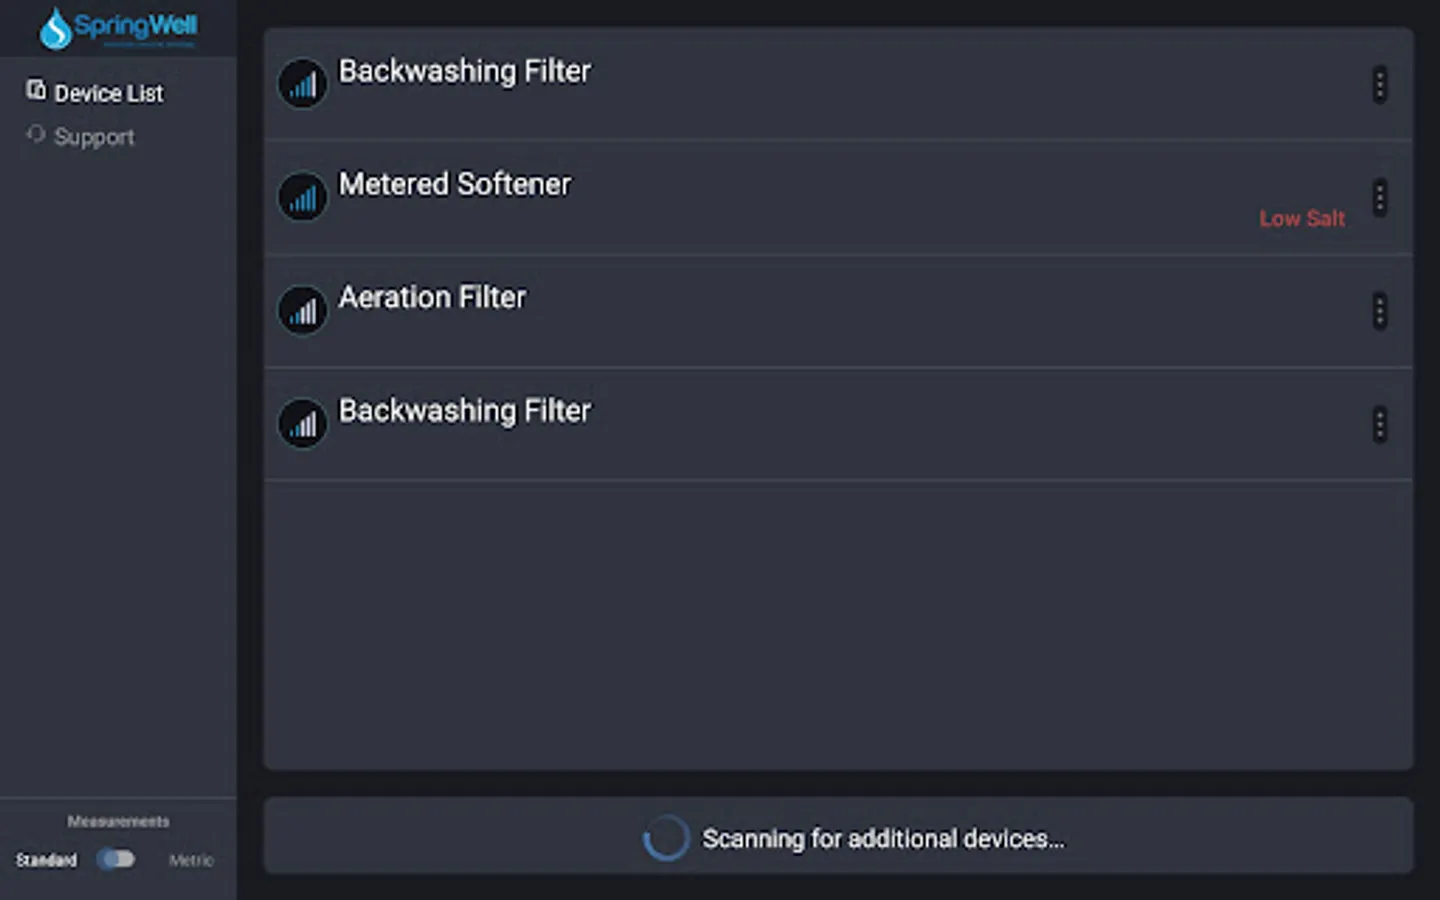Click the Support headset icon

pos(36,135)
